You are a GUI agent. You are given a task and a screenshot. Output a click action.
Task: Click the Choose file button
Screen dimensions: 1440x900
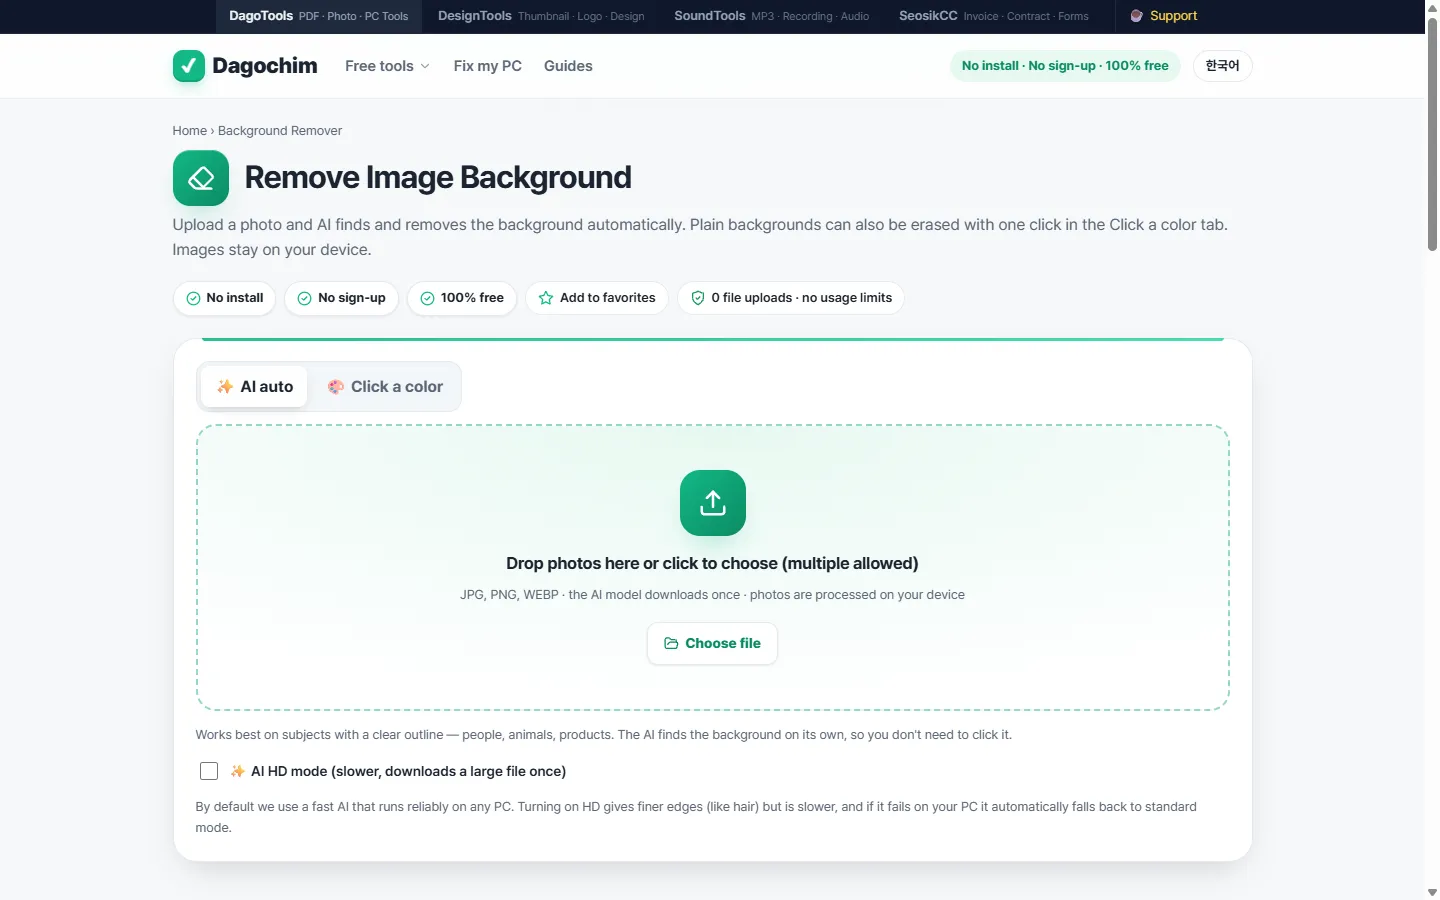712,644
